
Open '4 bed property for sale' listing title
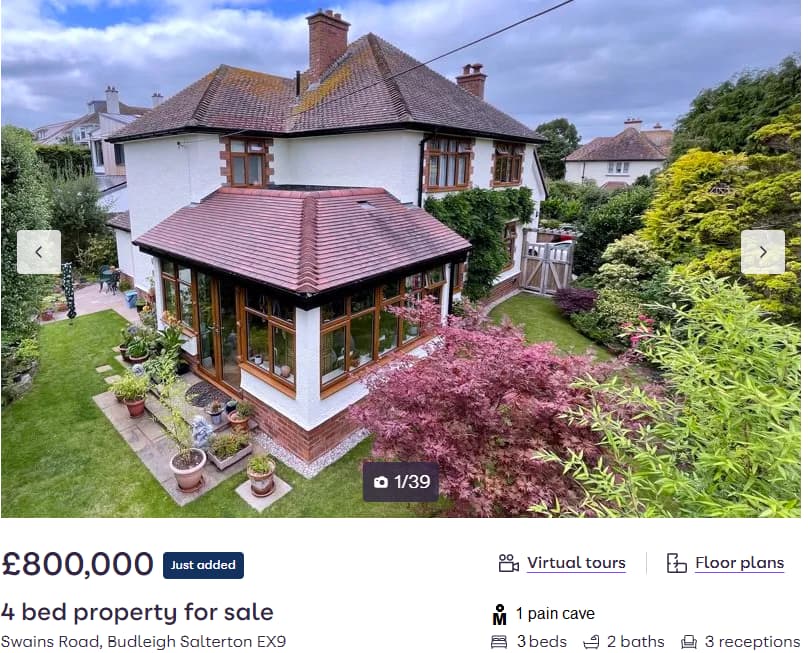tap(137, 612)
